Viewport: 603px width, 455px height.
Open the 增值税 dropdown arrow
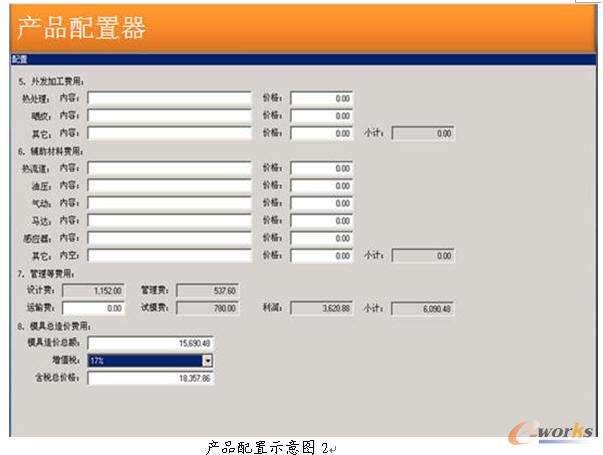[x=208, y=360]
